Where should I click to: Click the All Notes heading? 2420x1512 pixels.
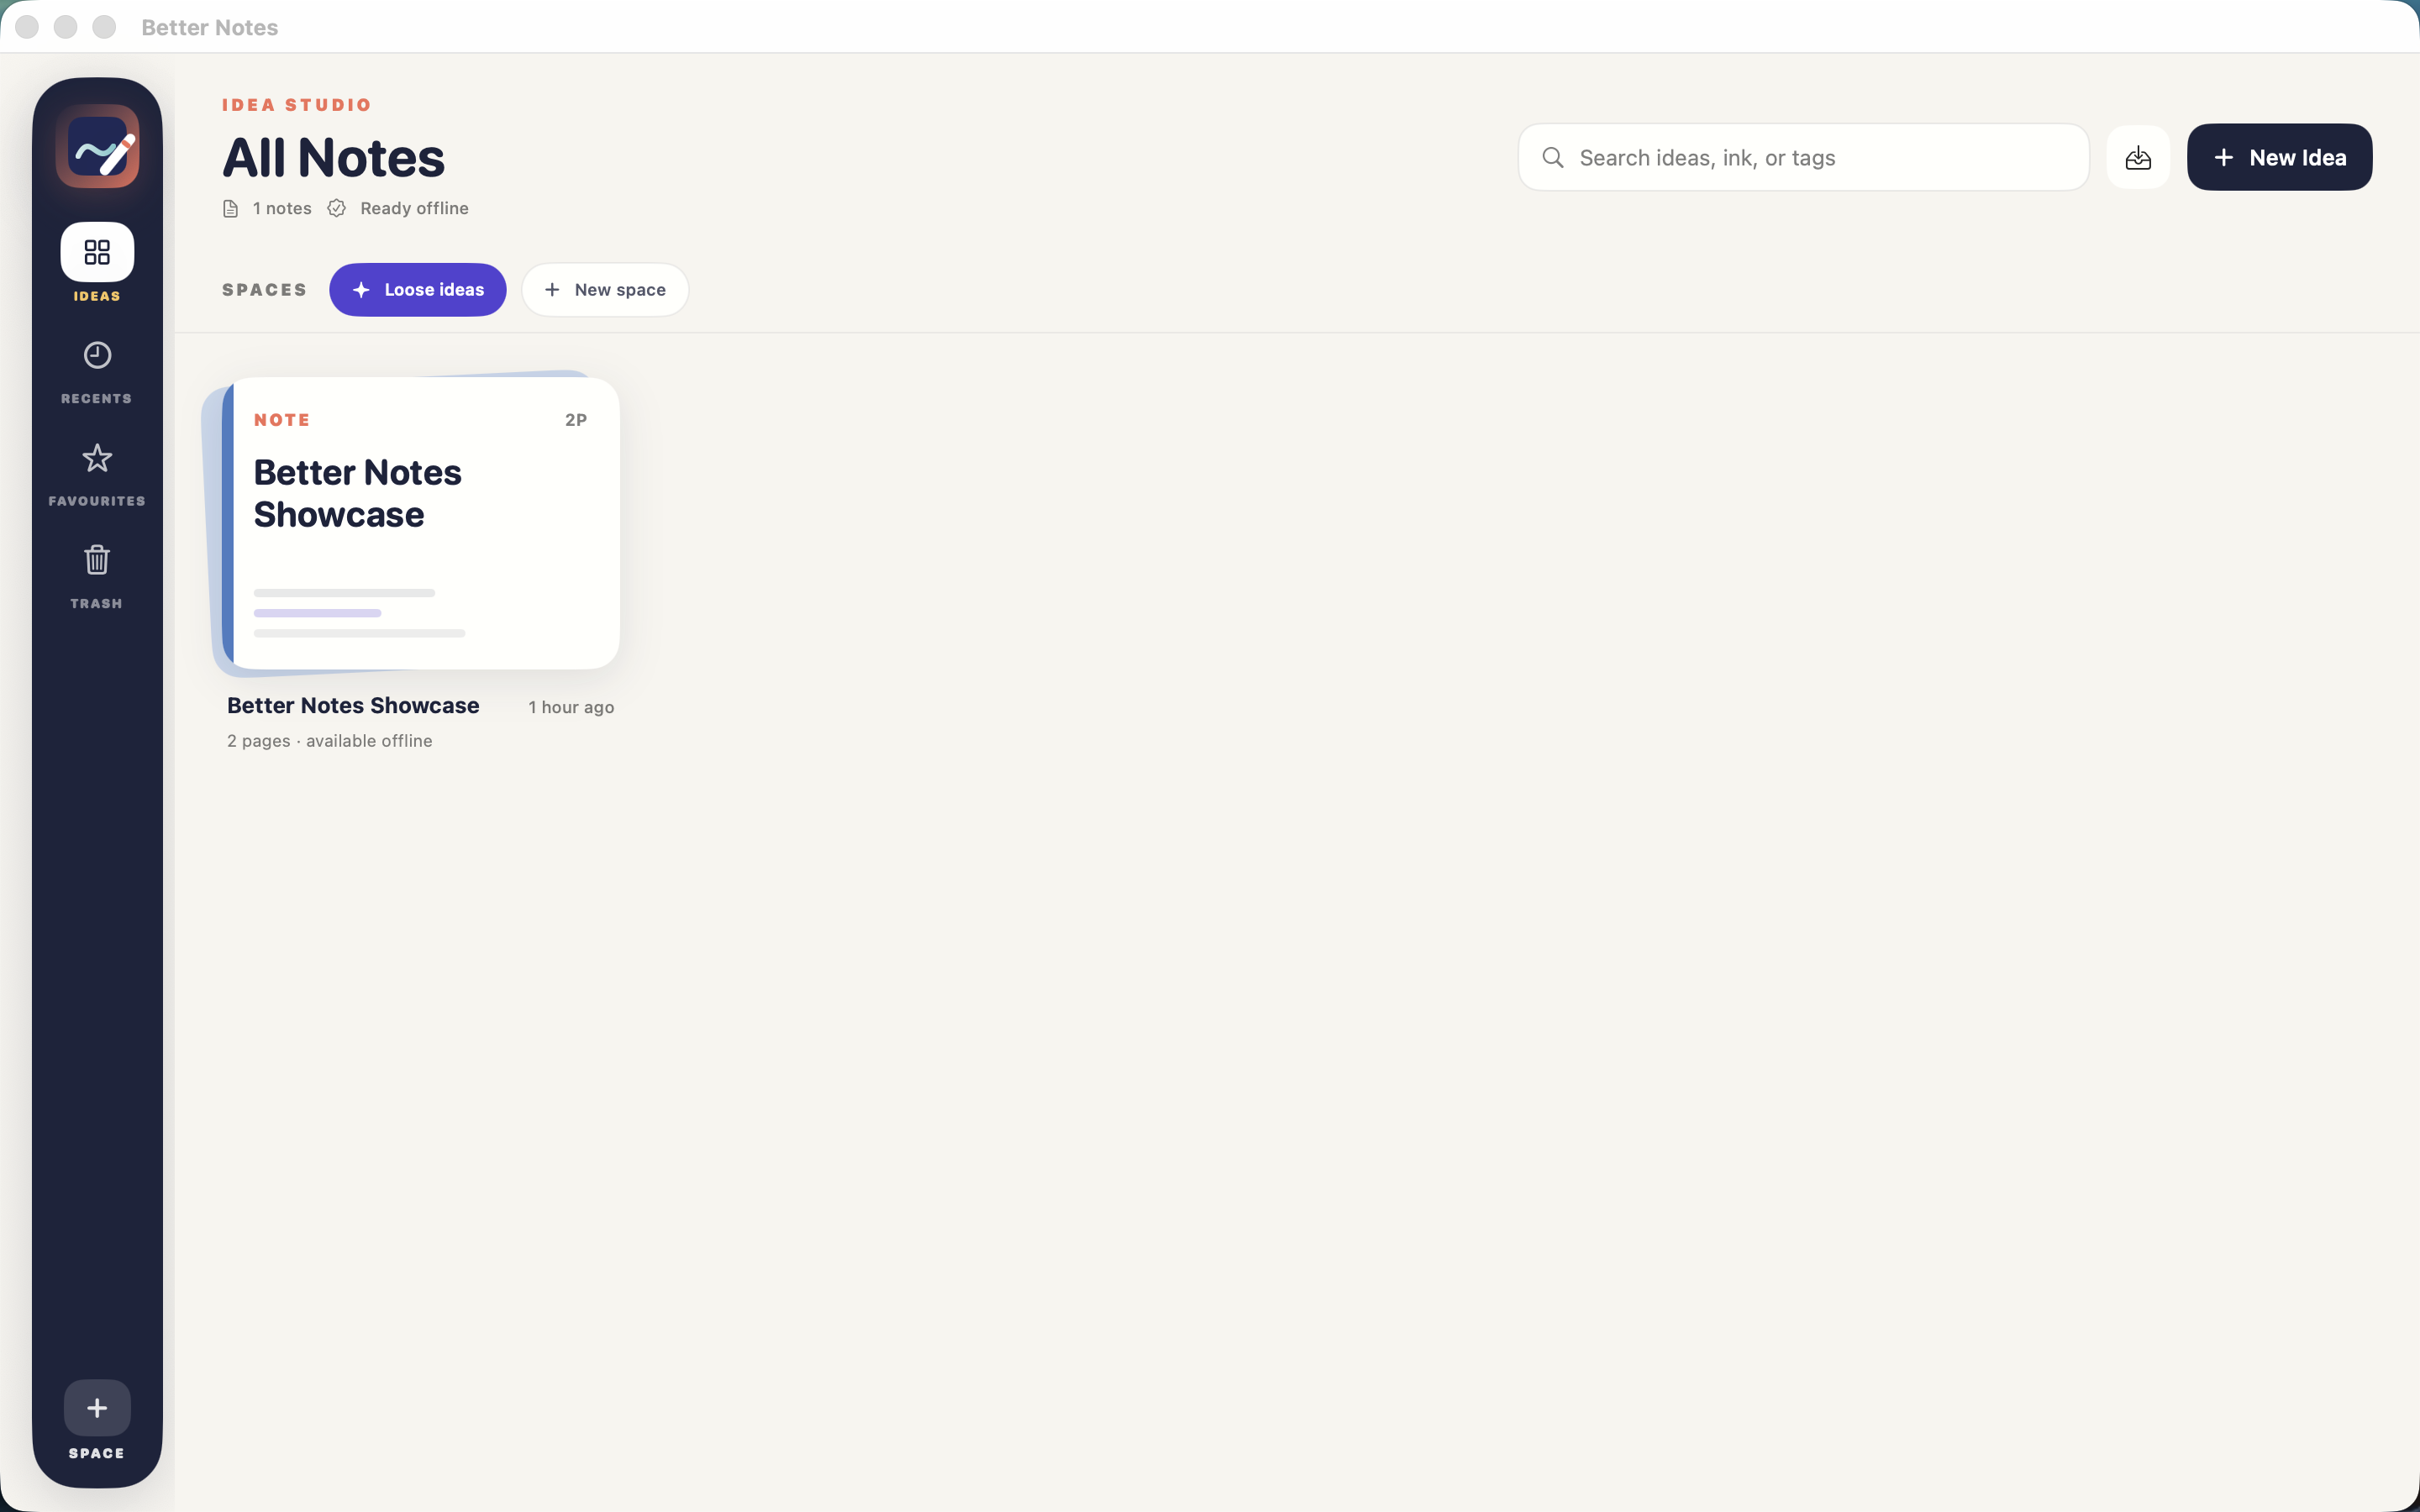click(333, 158)
